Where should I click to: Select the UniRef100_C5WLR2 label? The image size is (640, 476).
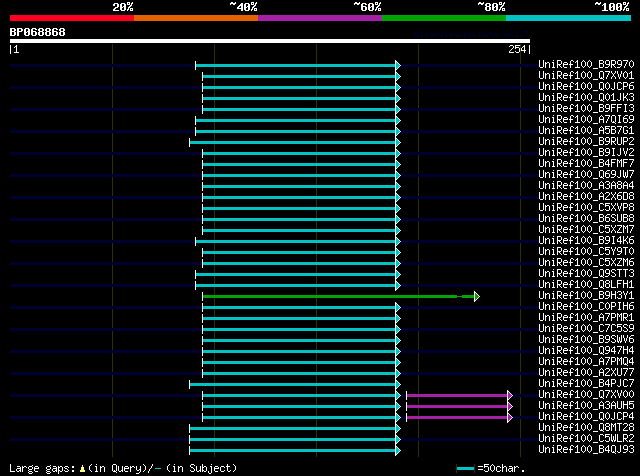[x=586, y=439]
